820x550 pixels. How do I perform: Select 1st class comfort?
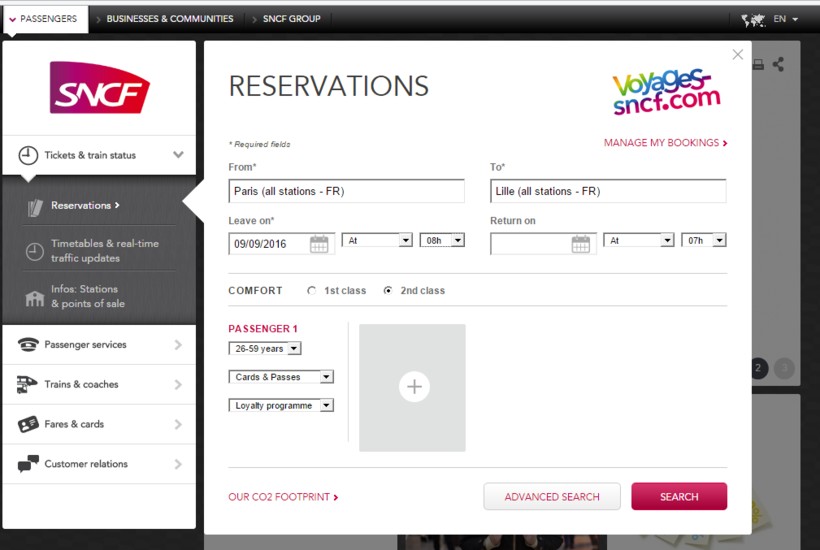[312, 291]
